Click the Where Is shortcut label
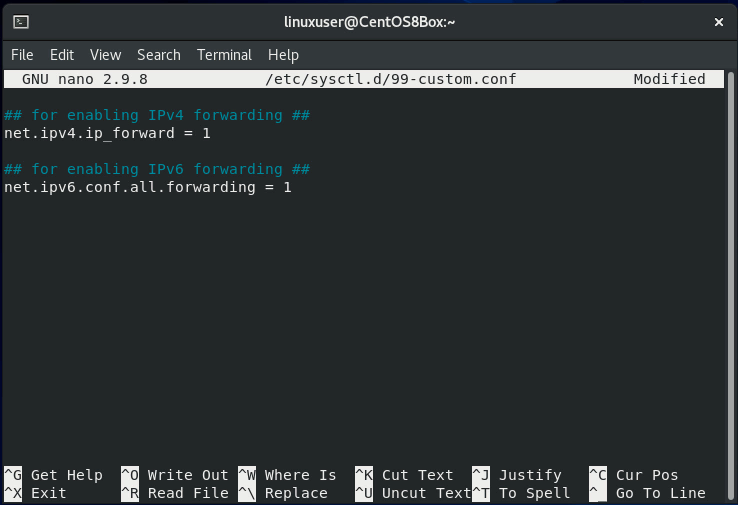The image size is (738, 505). pyautogui.click(x=300, y=475)
